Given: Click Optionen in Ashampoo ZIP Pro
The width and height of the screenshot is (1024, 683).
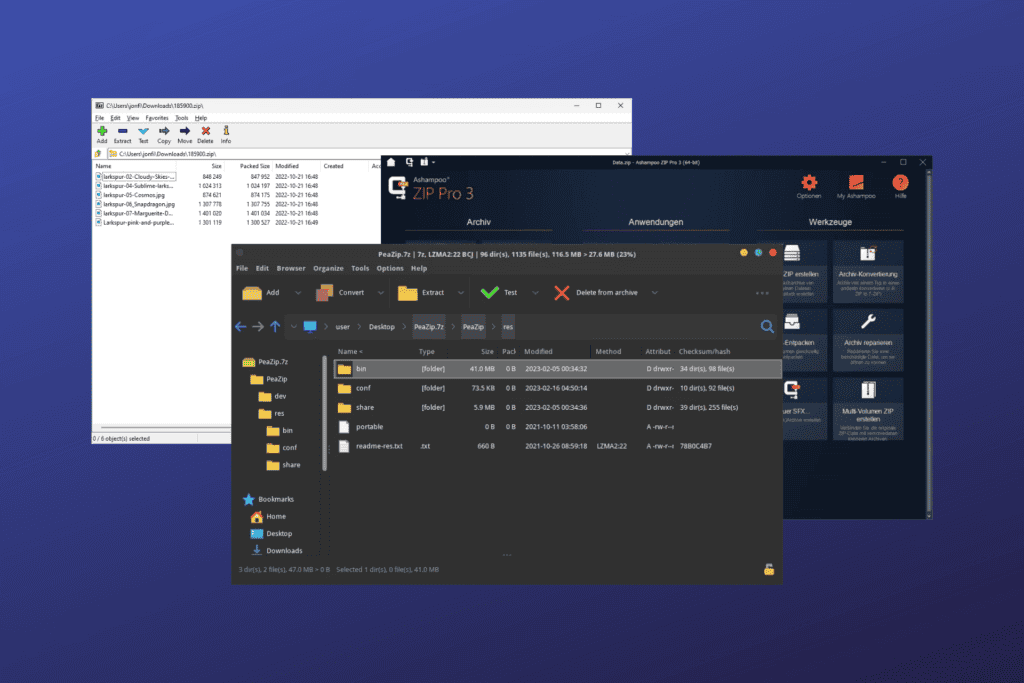Looking at the screenshot, I should 808,186.
